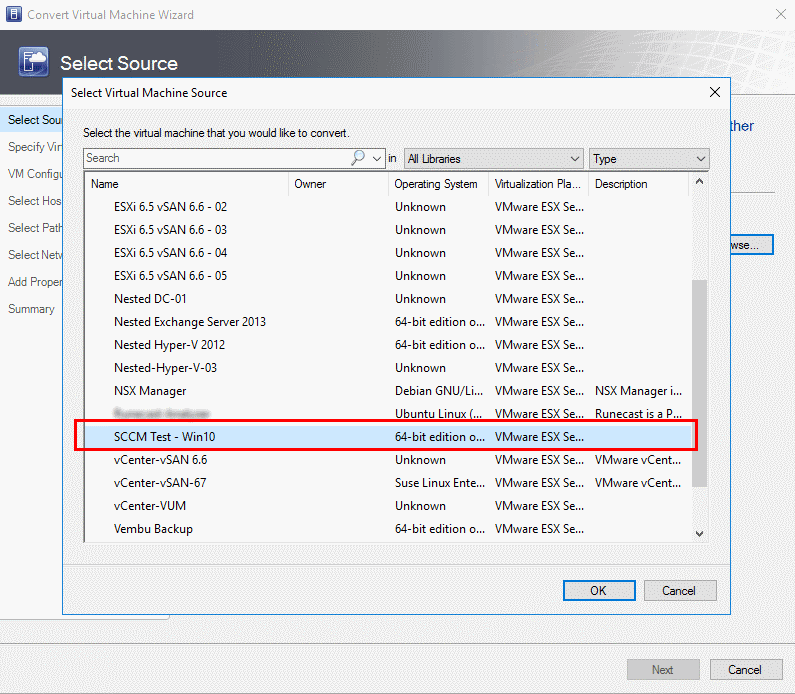This screenshot has height=694, width=795.
Task: Click Suse Linux Ente... operating system cell
Action: click(x=440, y=483)
